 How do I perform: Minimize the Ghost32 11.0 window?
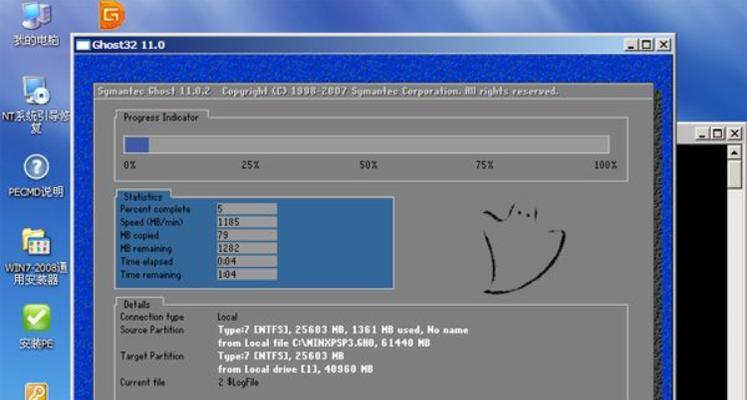point(631,45)
